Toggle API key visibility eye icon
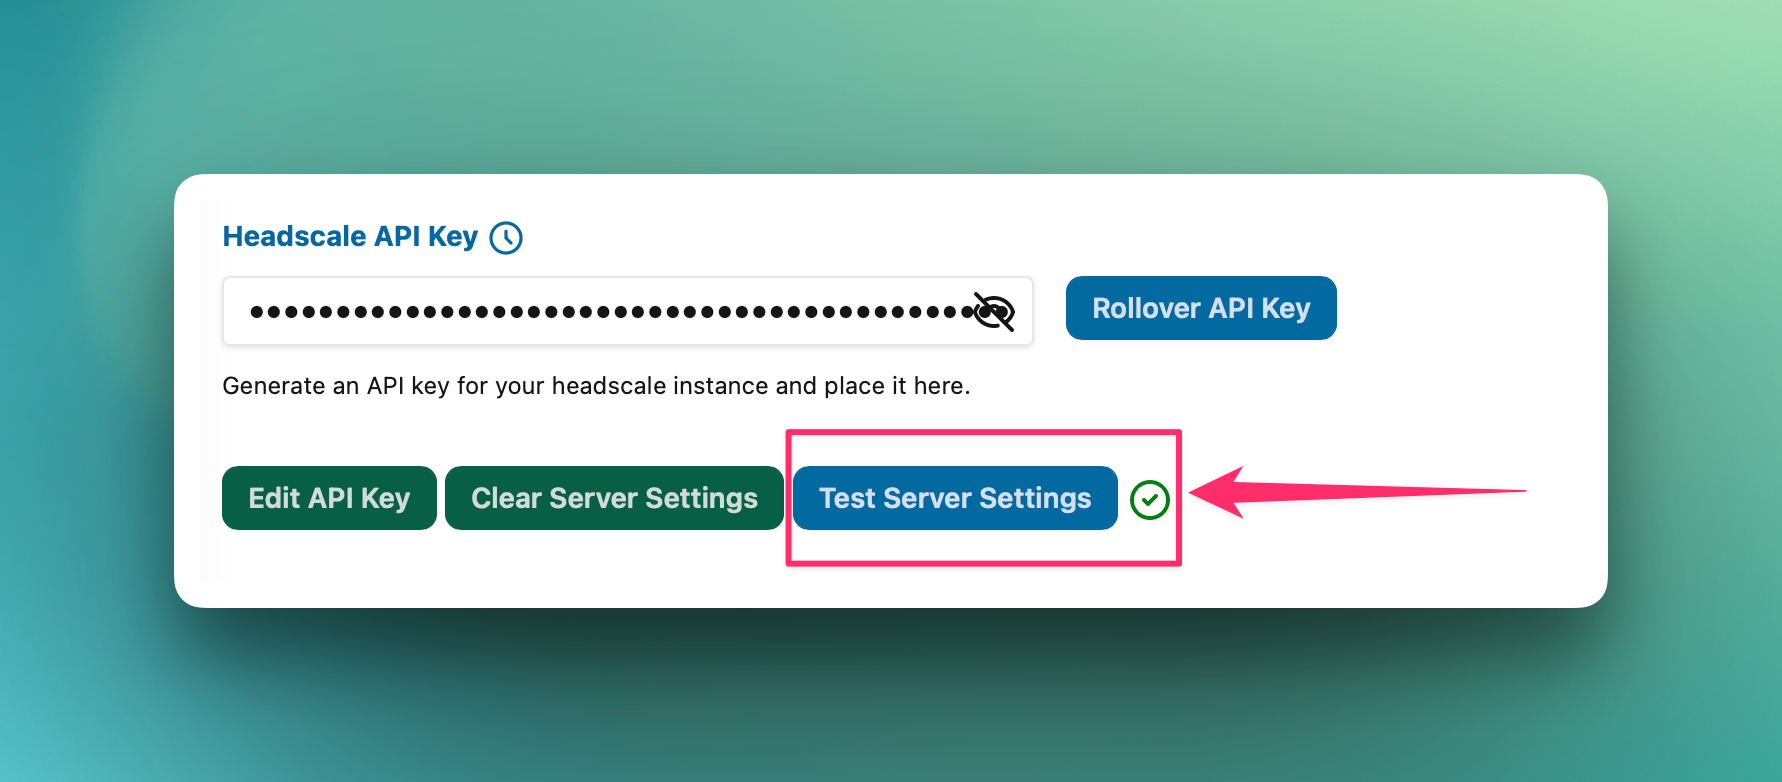The image size is (1782, 782). coord(994,312)
